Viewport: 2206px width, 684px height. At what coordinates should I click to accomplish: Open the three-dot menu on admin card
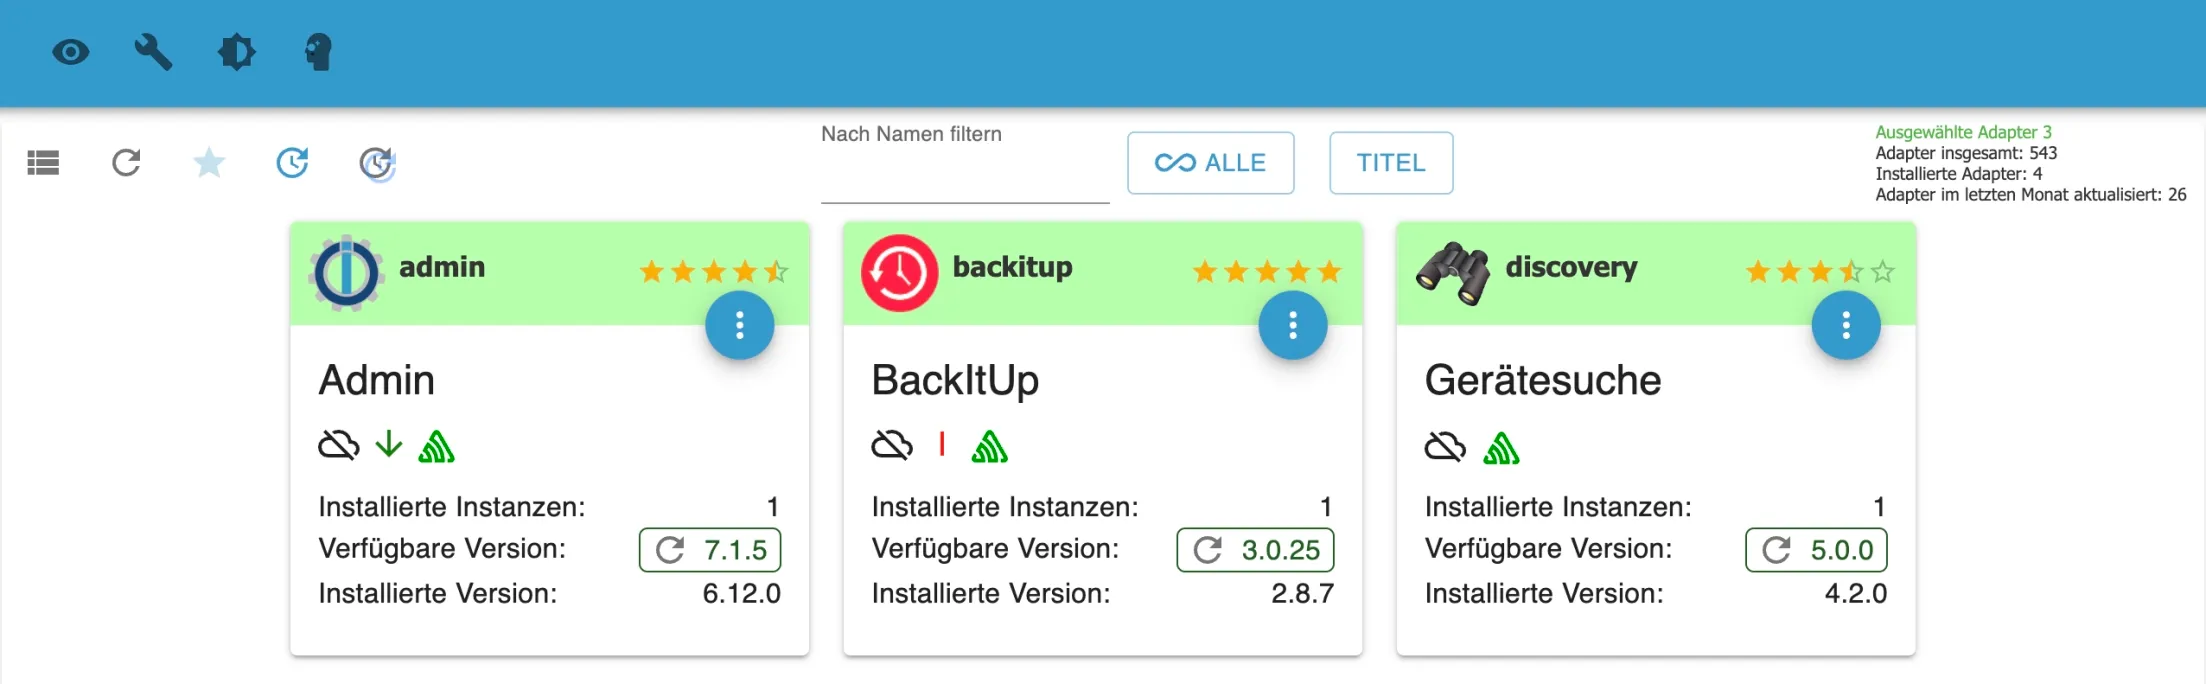click(x=740, y=325)
